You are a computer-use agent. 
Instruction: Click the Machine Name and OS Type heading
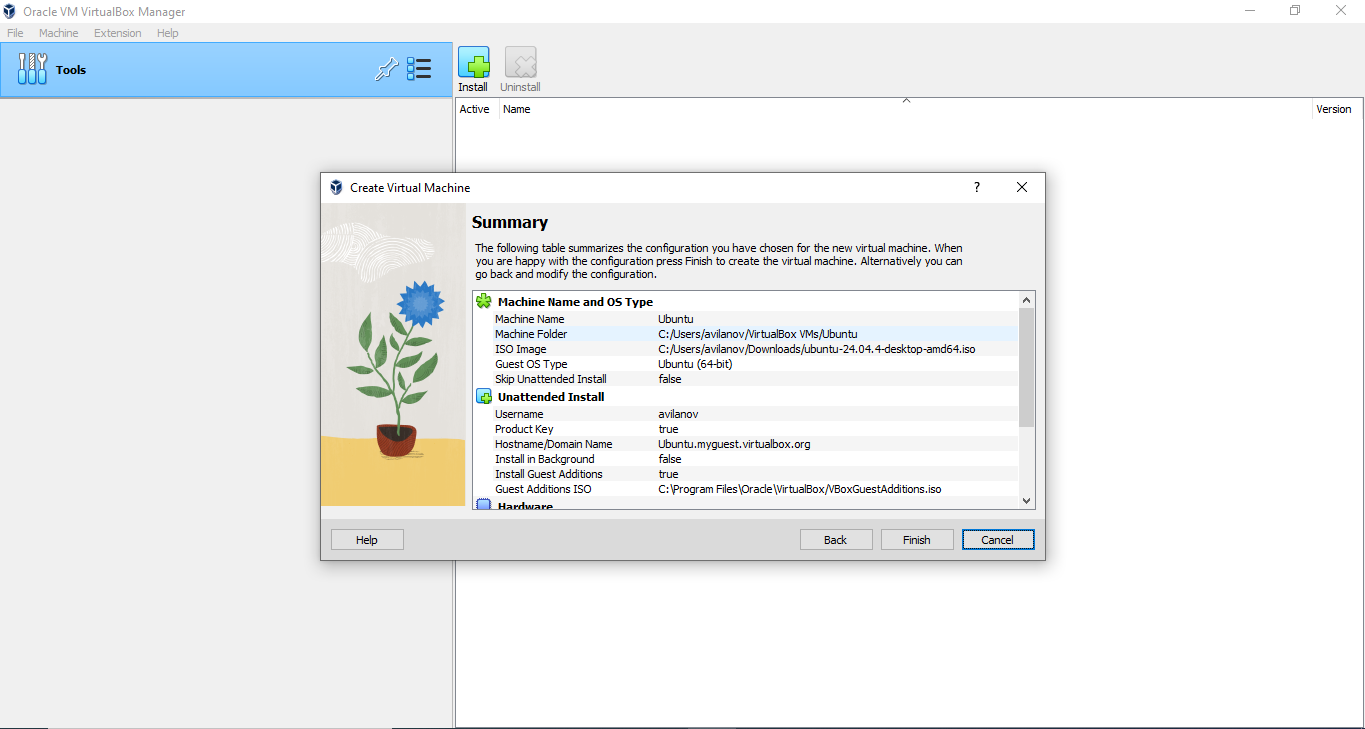click(575, 302)
